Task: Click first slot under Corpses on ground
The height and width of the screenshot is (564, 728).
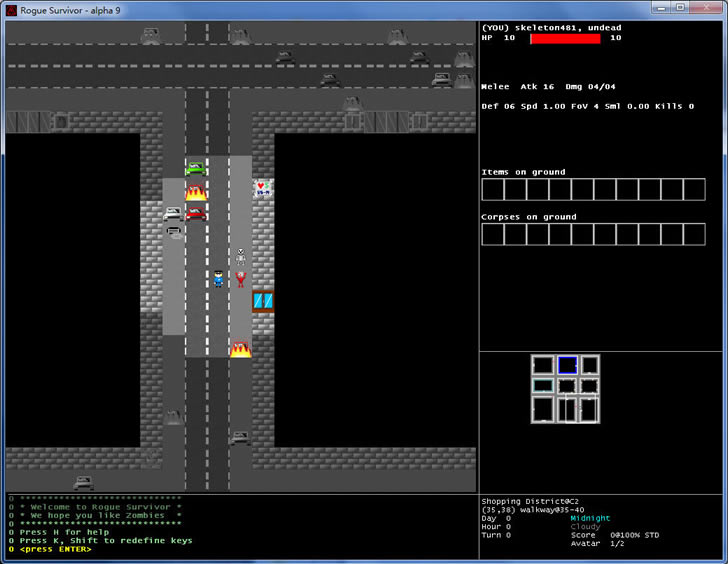Action: click(492, 235)
